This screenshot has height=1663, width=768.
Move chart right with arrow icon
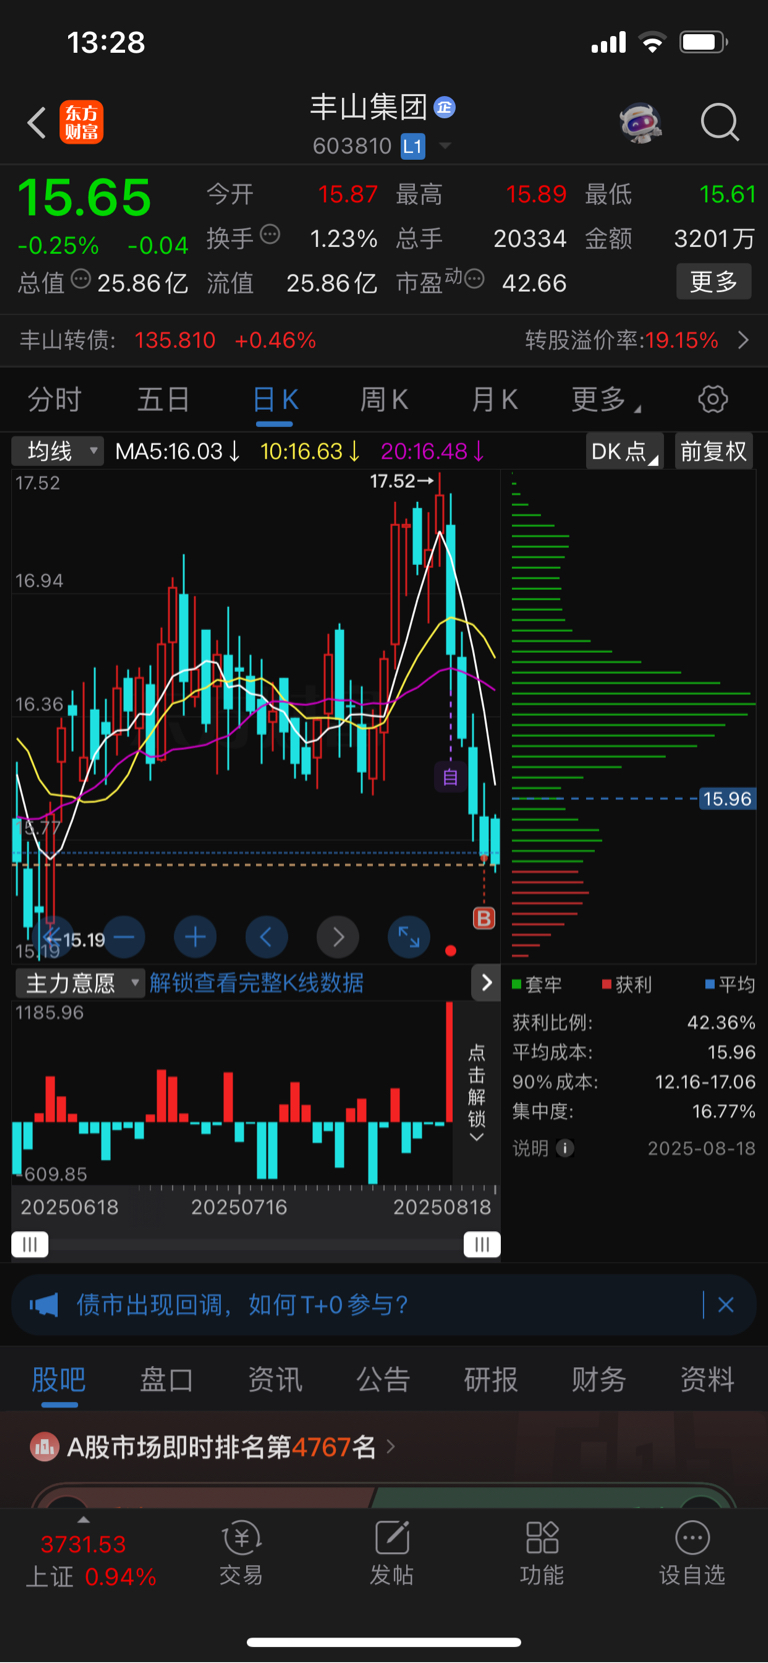pyautogui.click(x=338, y=937)
